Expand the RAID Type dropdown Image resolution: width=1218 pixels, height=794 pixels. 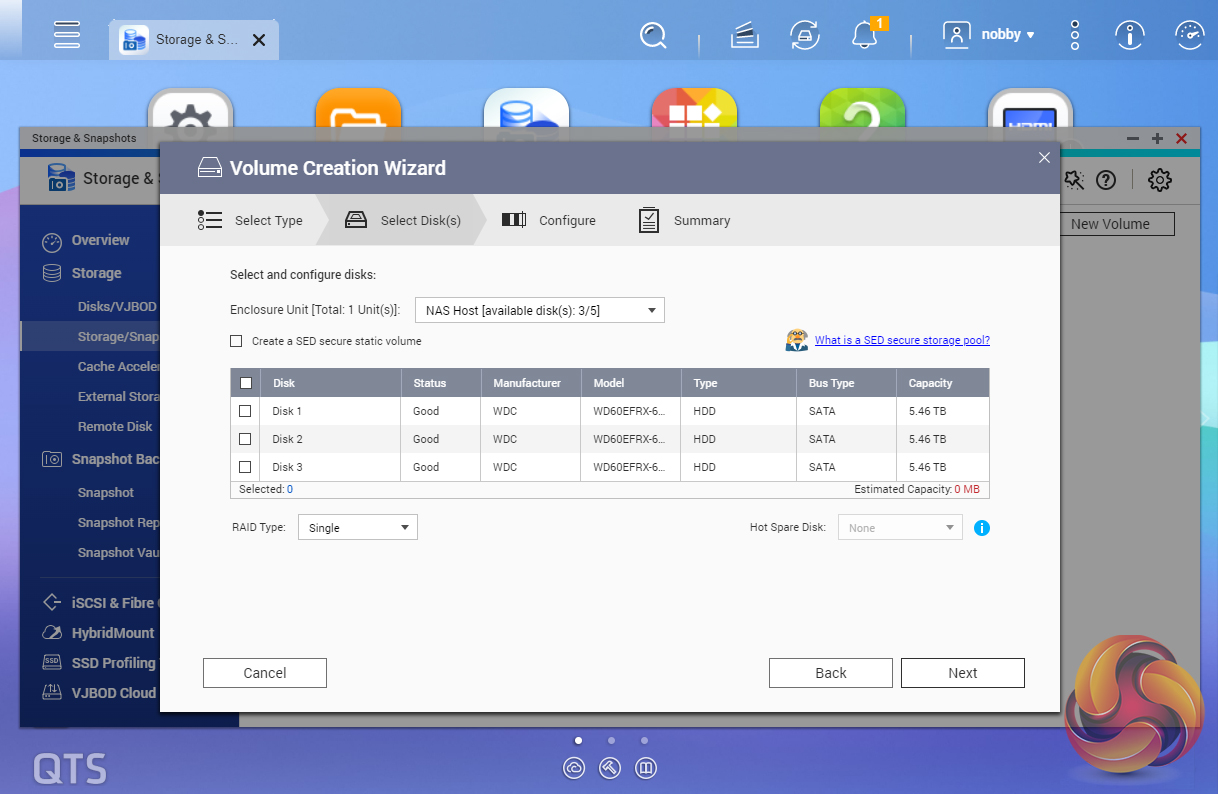tap(357, 528)
